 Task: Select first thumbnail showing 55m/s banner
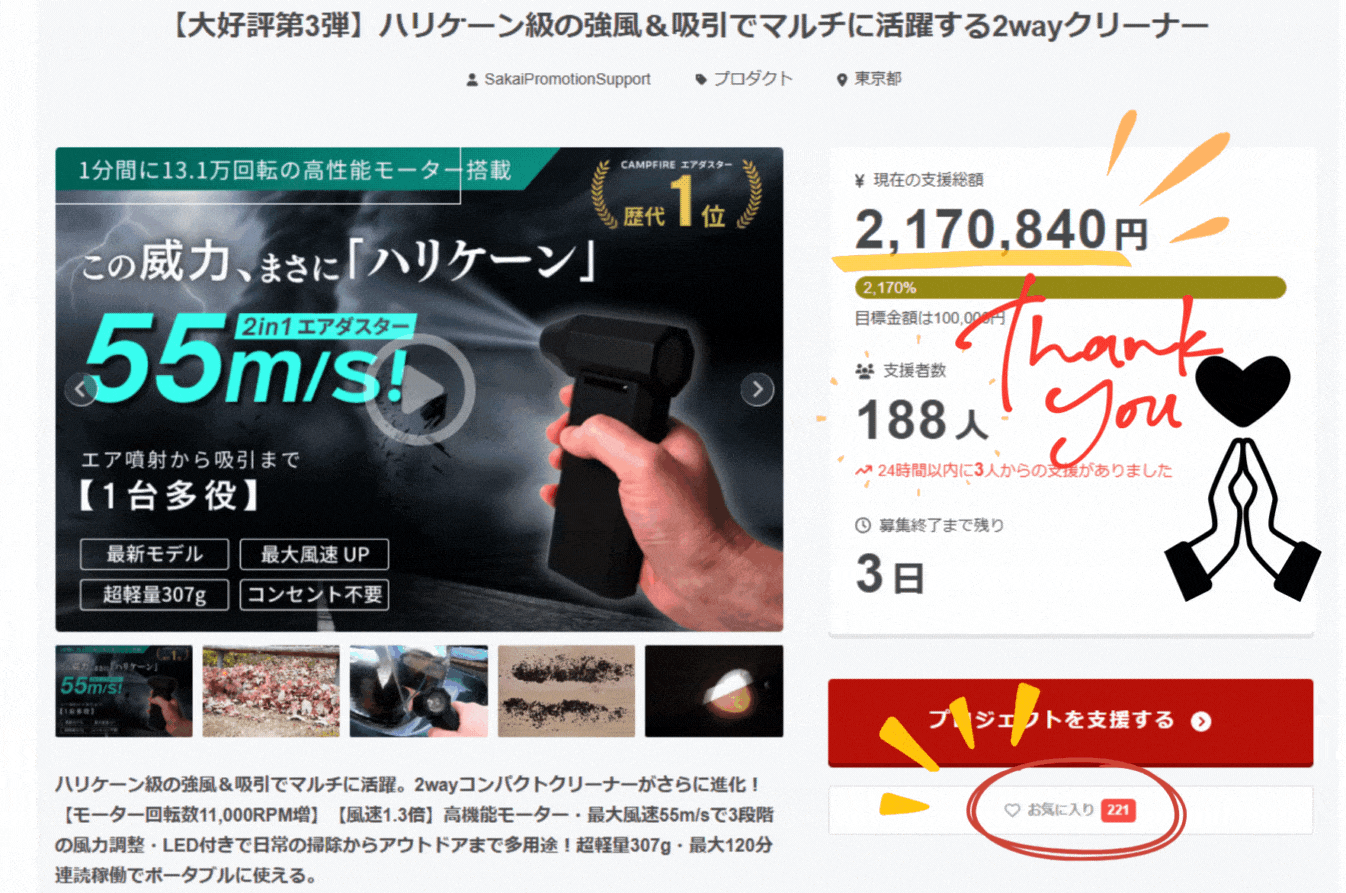[124, 691]
